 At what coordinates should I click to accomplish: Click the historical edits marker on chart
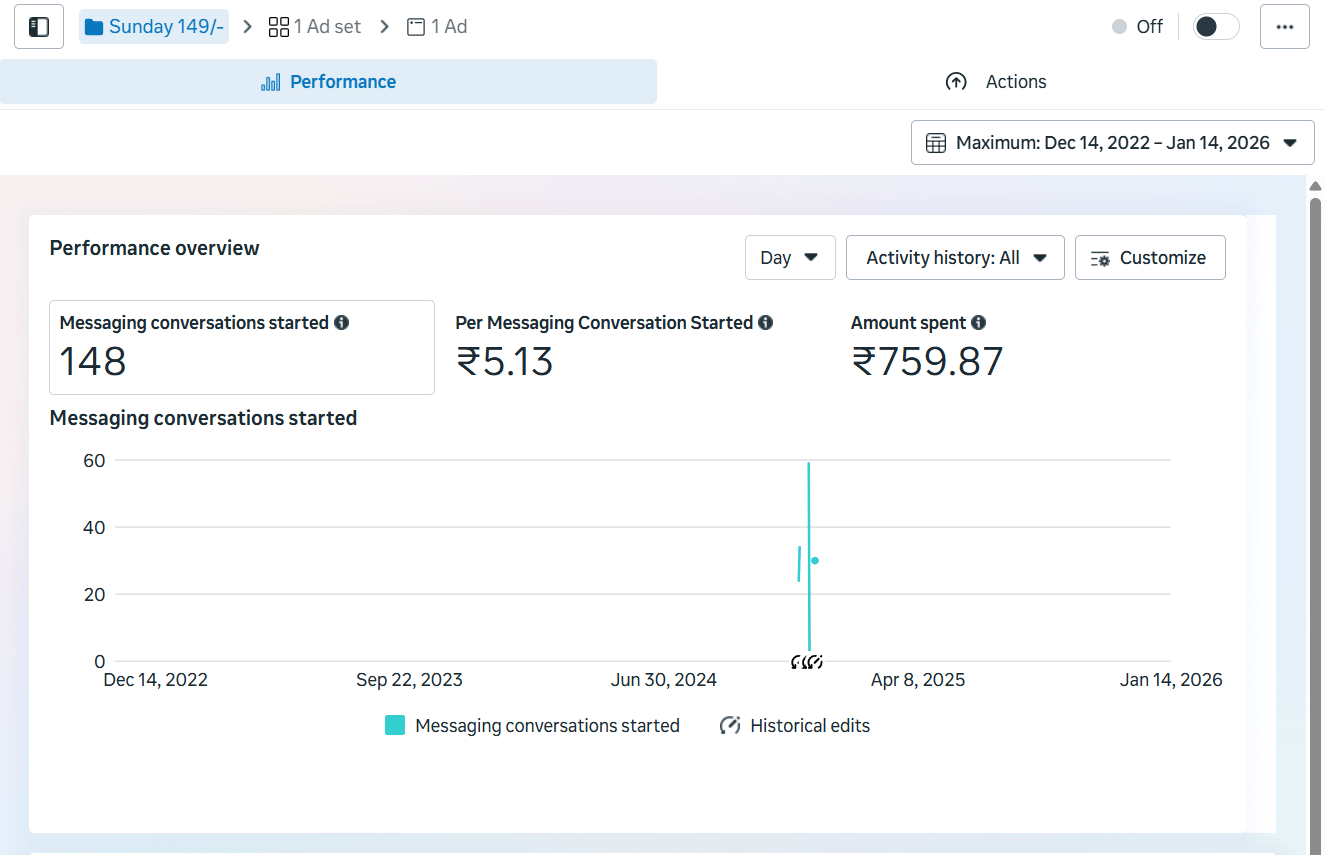pos(806,661)
